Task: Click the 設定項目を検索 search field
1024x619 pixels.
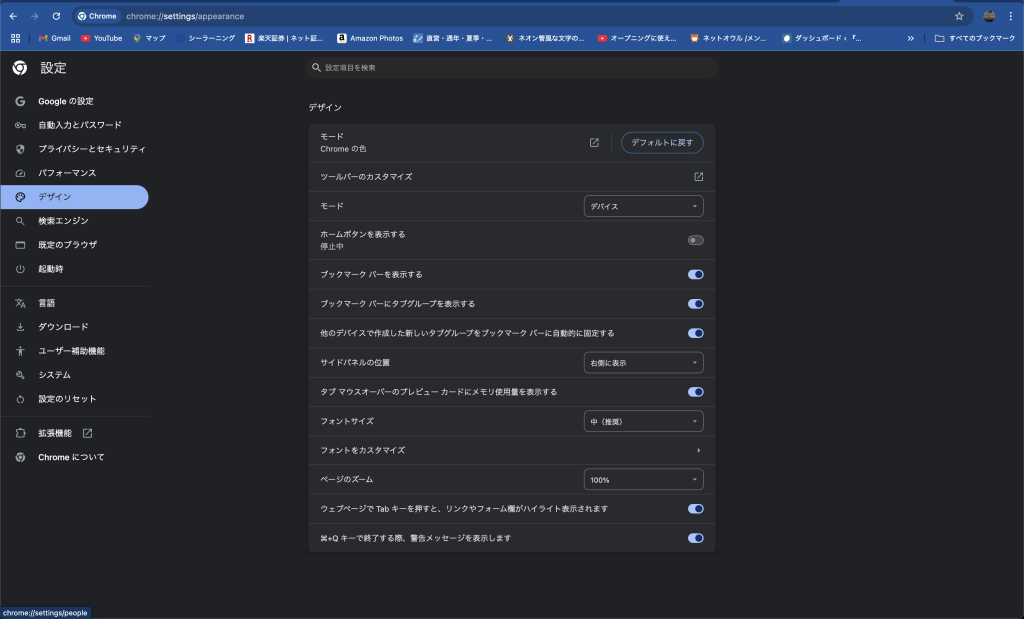Action: [512, 68]
